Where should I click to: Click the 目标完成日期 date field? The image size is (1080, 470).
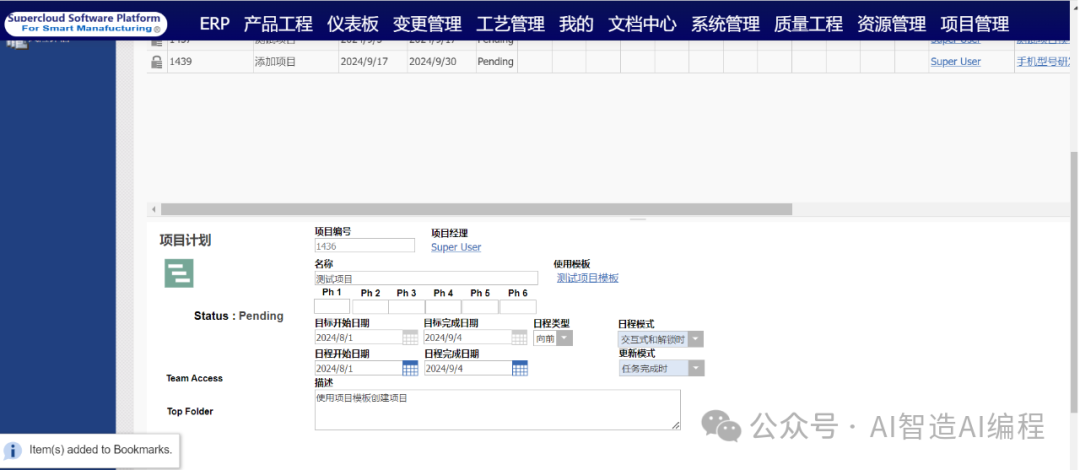tap(468, 338)
